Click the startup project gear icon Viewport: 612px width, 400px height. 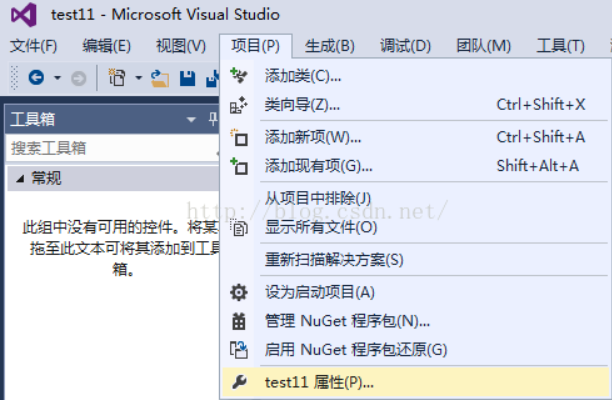(238, 292)
